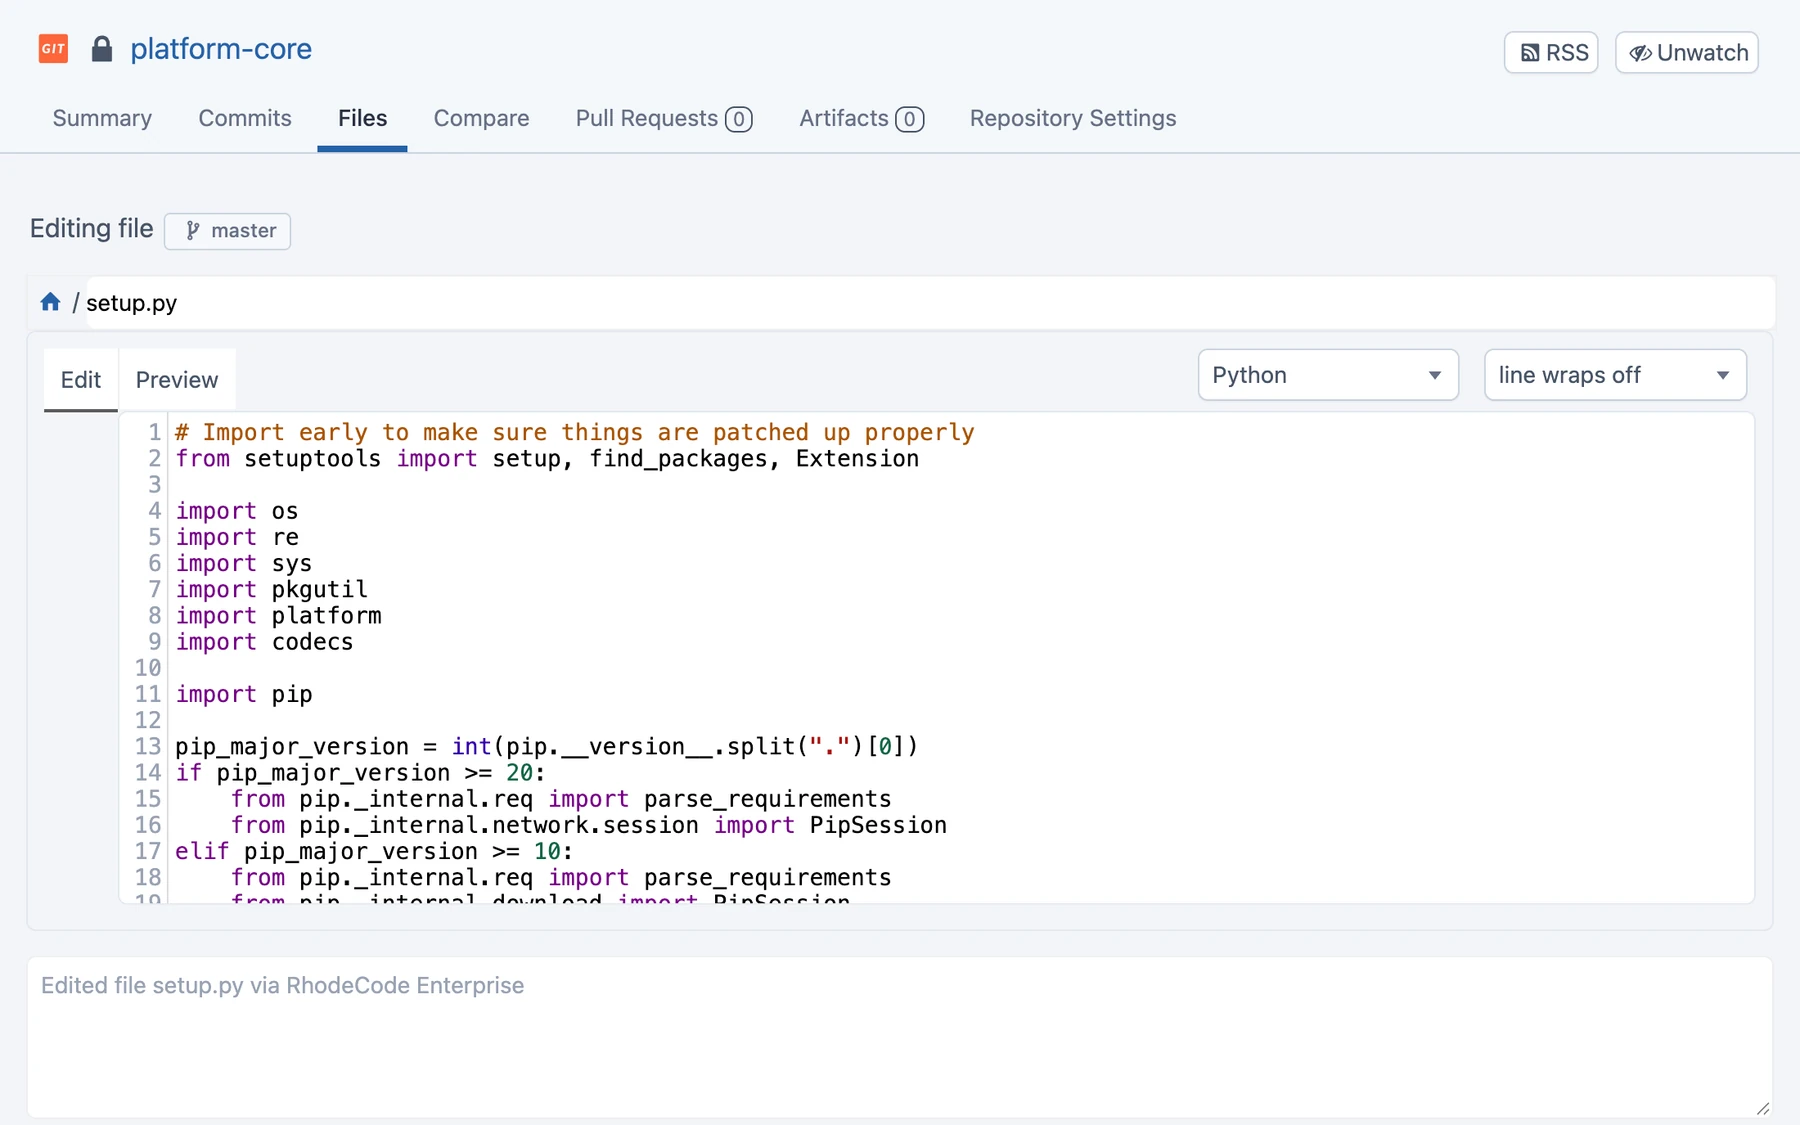Open the Artifacts tab
The width and height of the screenshot is (1800, 1125).
click(x=861, y=118)
